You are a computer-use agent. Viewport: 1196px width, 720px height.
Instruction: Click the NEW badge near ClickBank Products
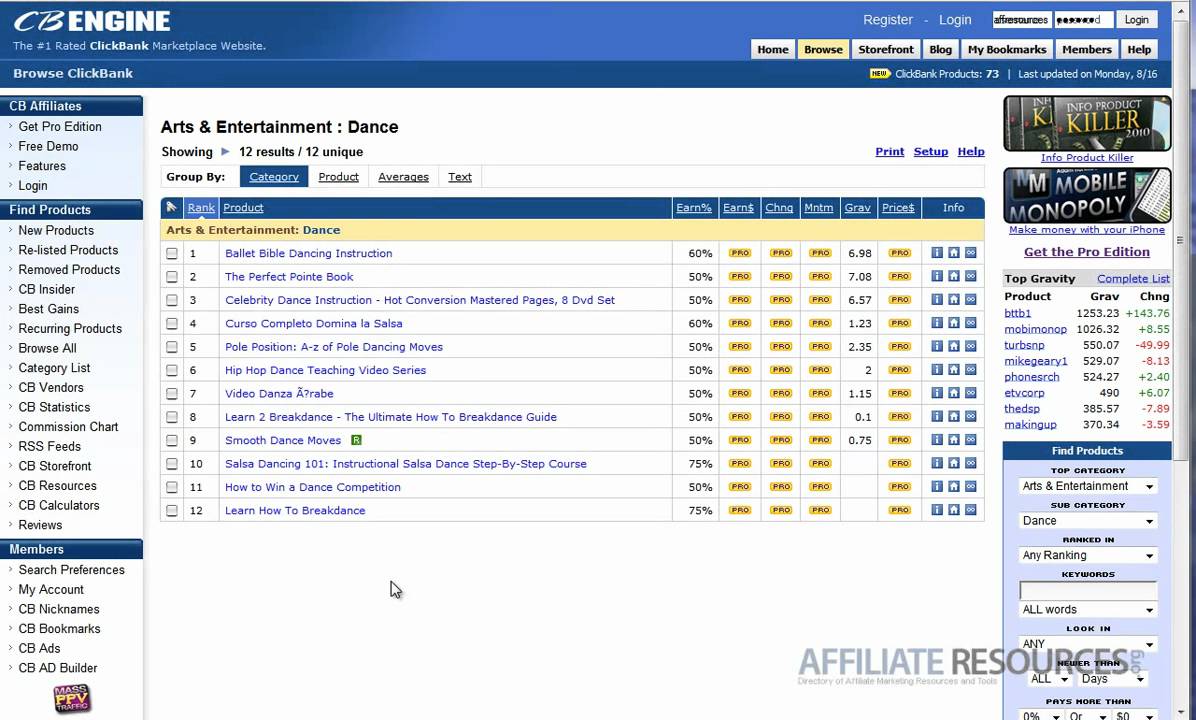click(879, 74)
